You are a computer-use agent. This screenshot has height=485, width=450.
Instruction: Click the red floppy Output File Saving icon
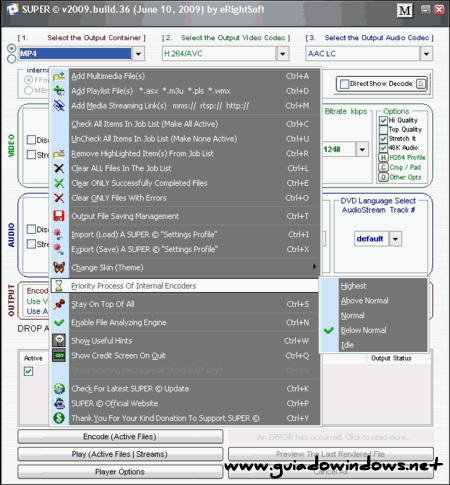click(x=59, y=216)
